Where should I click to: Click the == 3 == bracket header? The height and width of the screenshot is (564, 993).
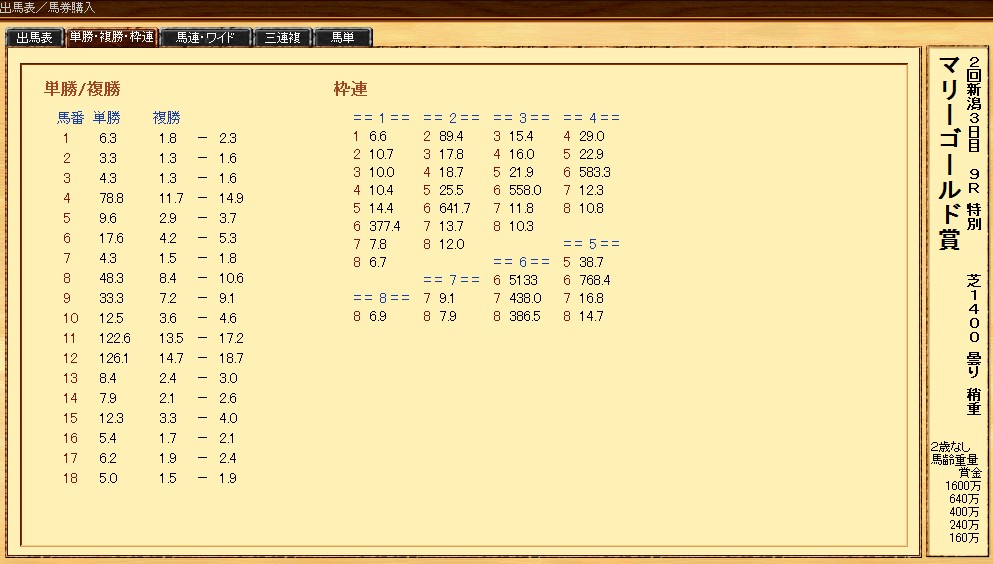521,118
